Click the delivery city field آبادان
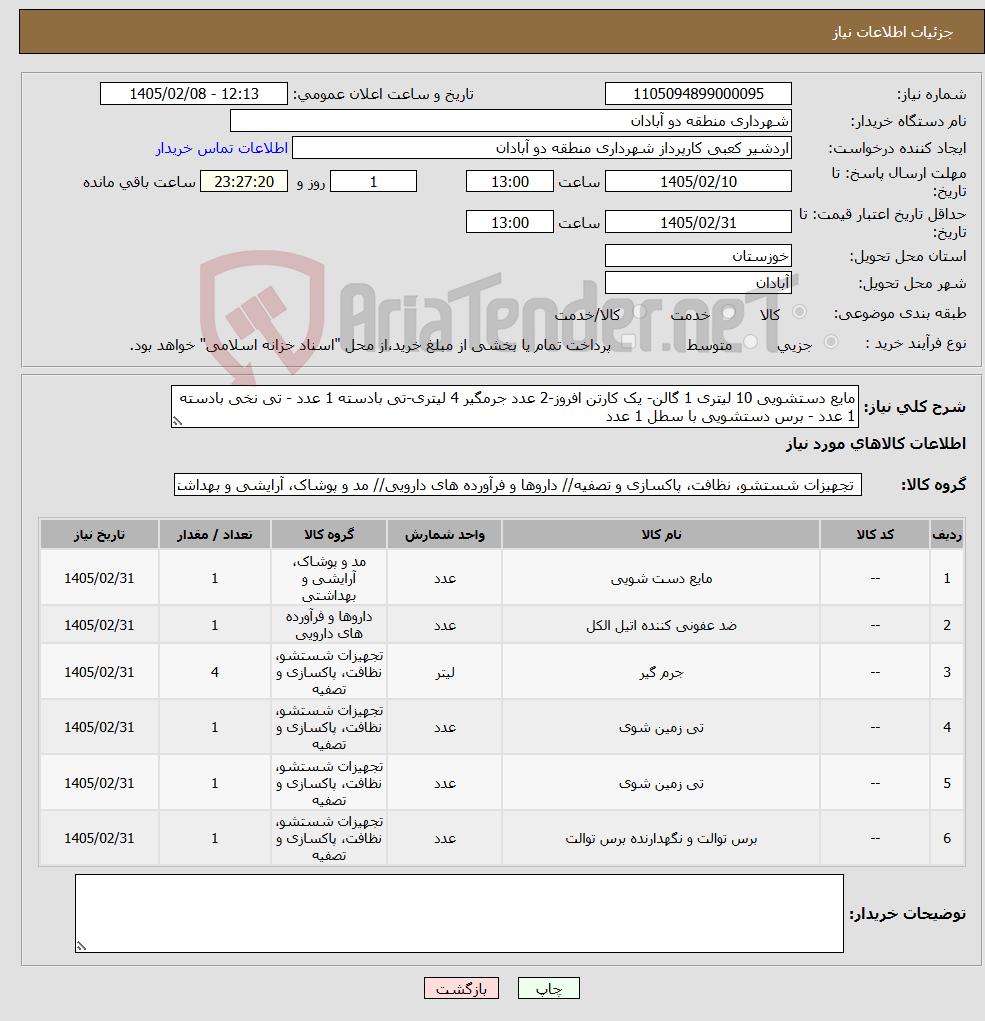 [x=698, y=283]
